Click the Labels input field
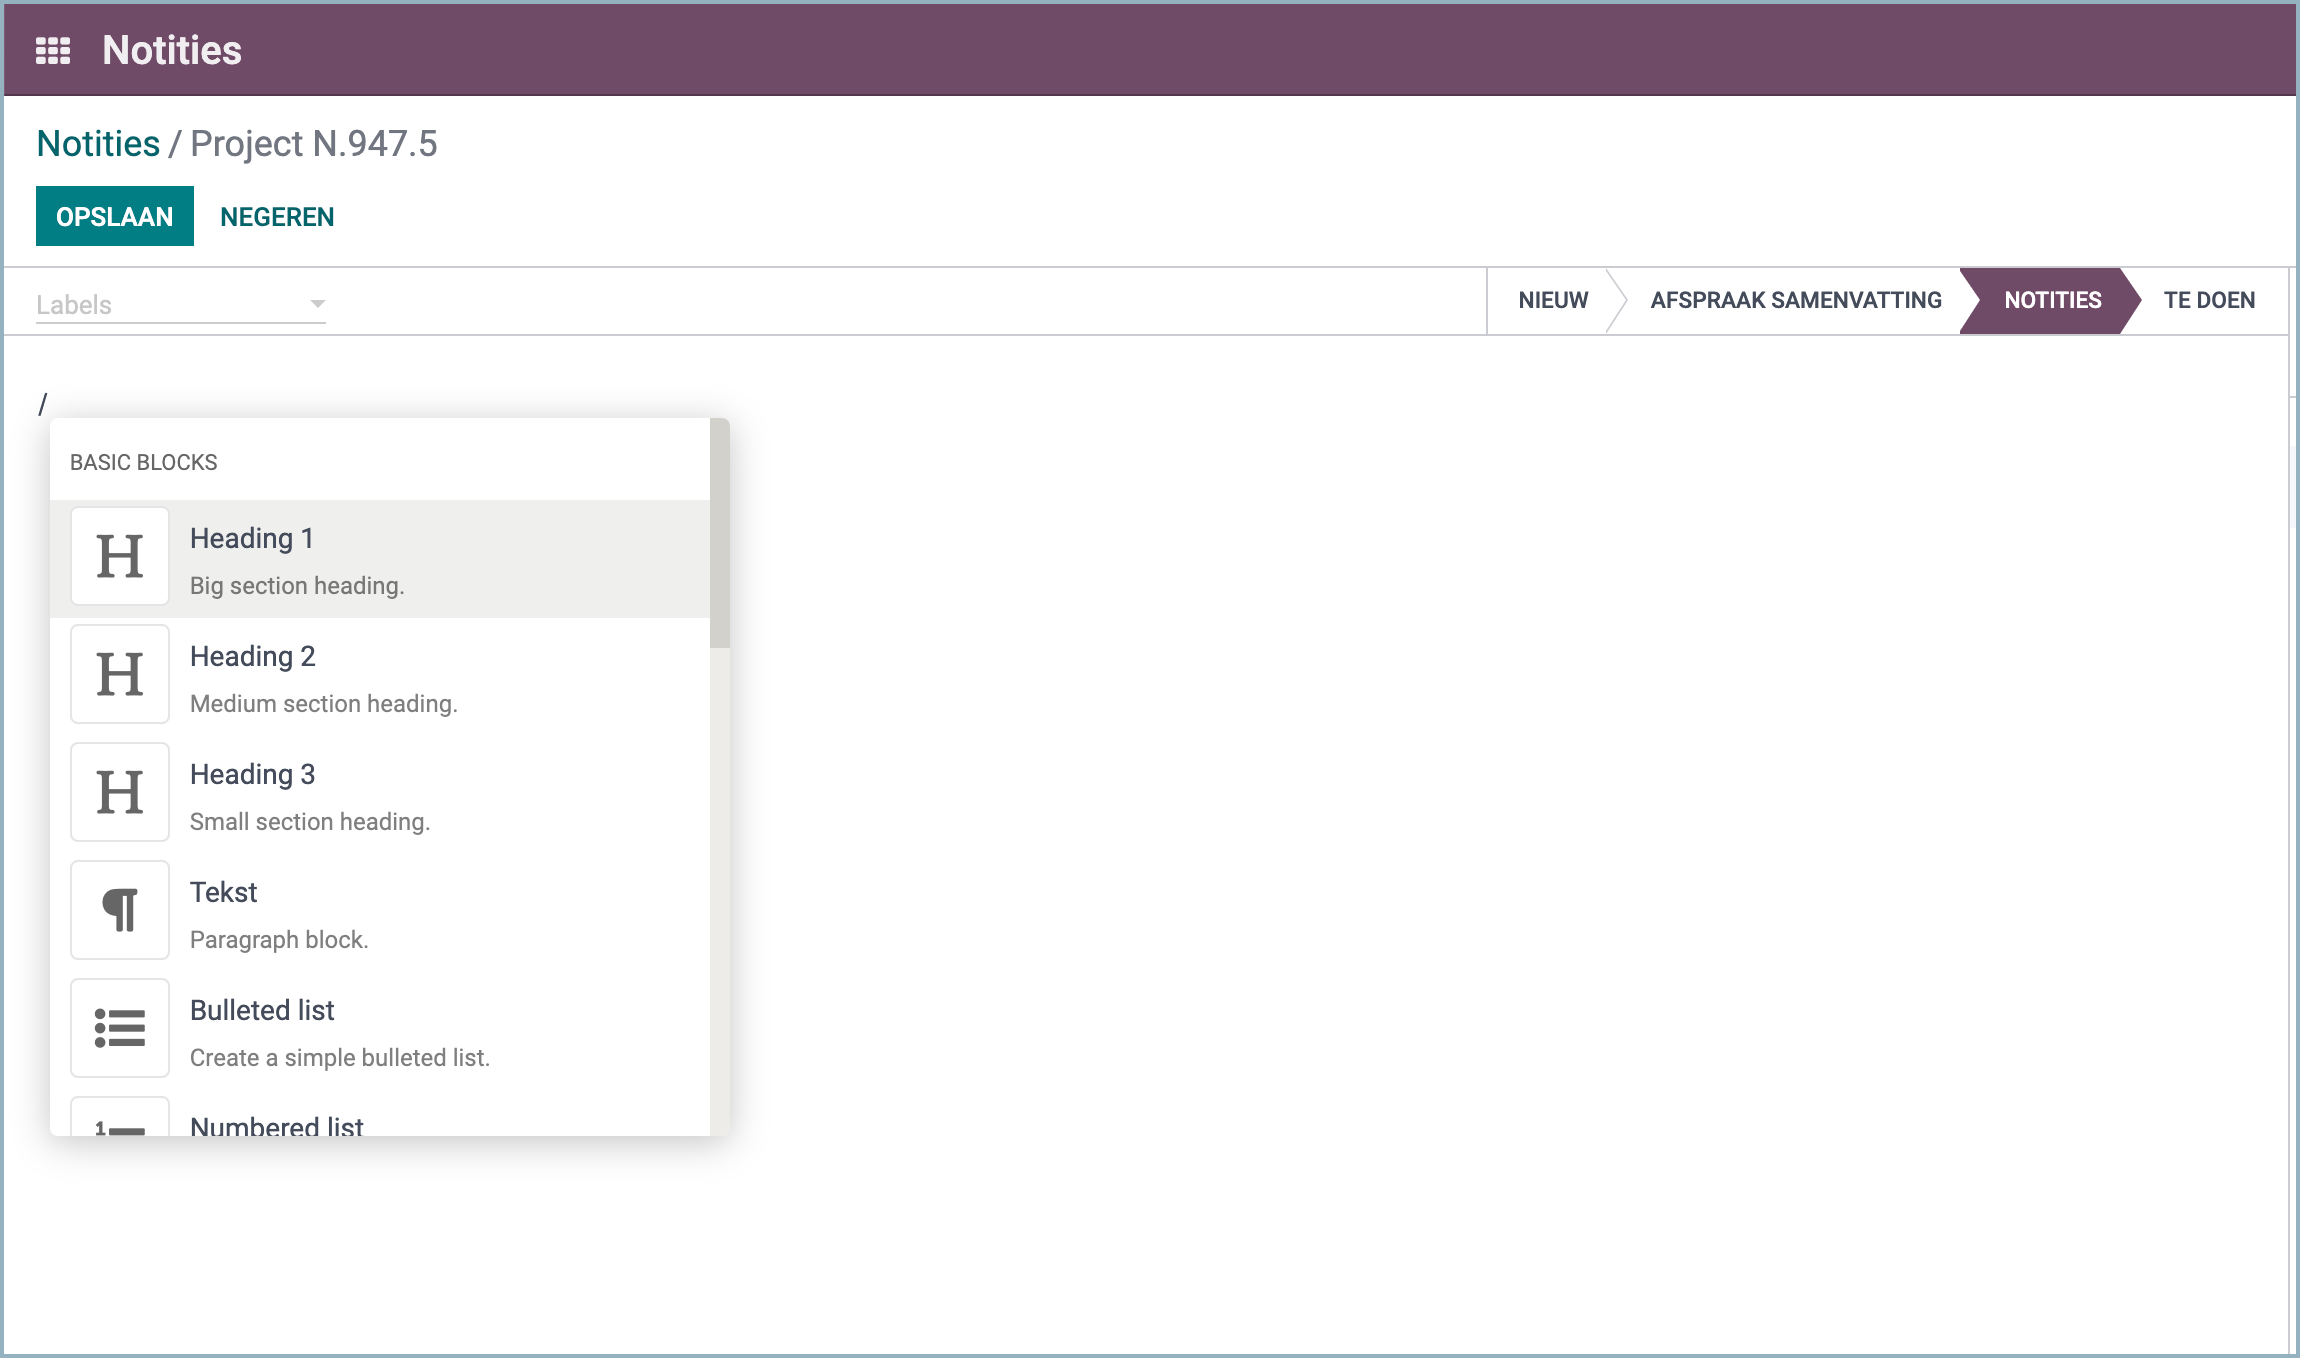Screen dimensions: 2300x1358 pyautogui.click(x=181, y=304)
